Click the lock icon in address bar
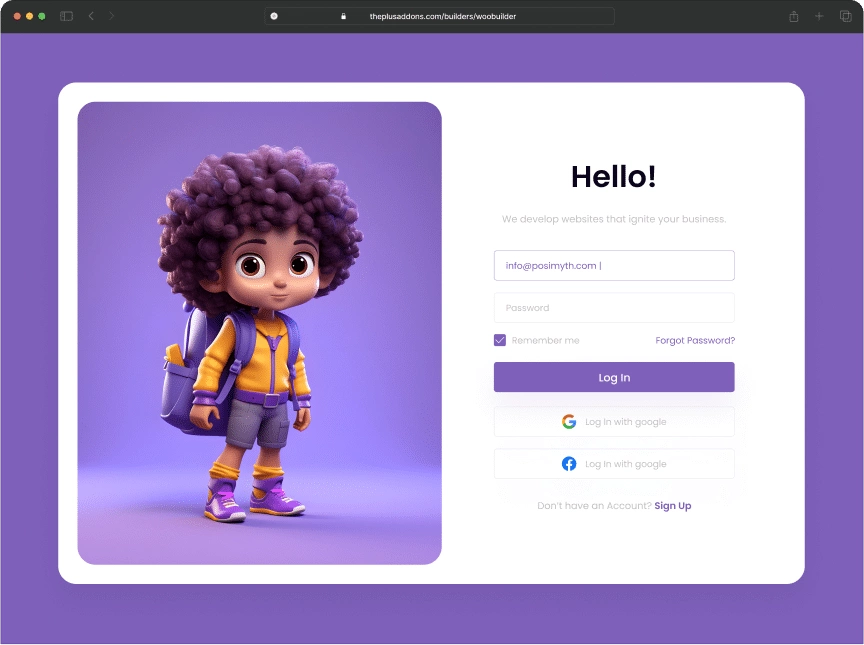Image resolution: width=864 pixels, height=645 pixels. coord(343,17)
